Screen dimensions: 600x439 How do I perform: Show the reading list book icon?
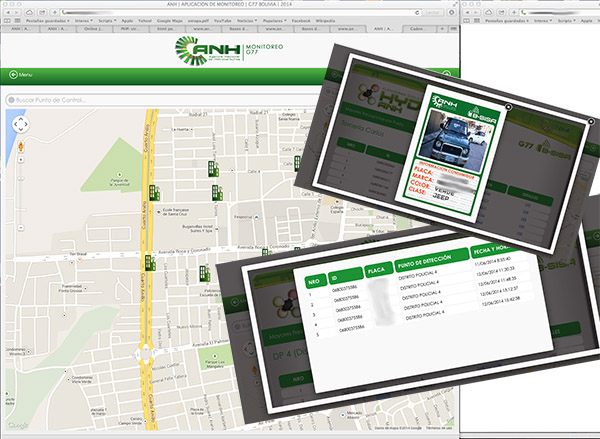click(8, 21)
